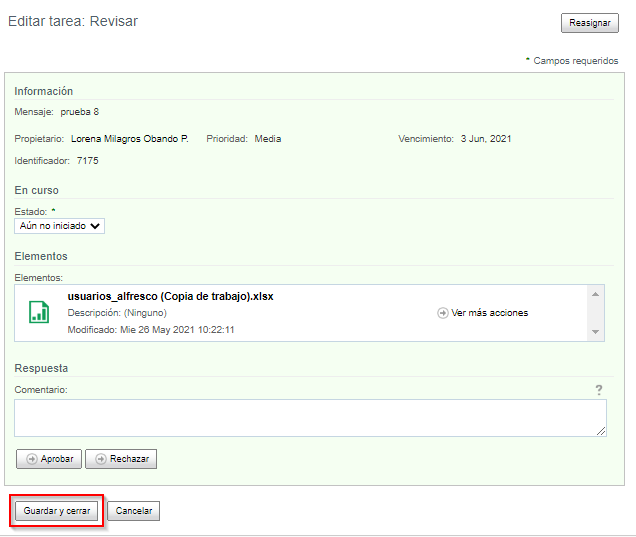
Task: Click the Ver más acciones arrow icon
Action: pyautogui.click(x=443, y=313)
